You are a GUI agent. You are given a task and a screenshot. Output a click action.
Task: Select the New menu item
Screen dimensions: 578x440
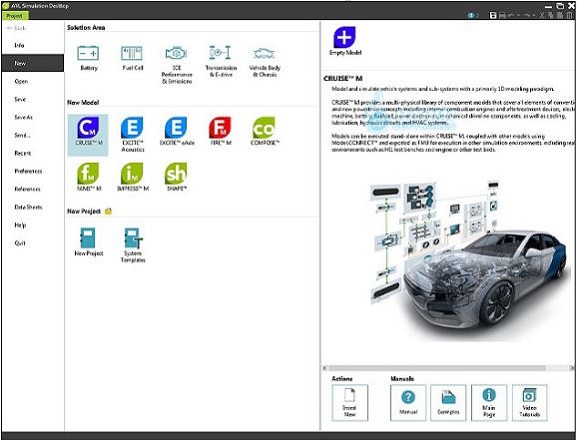[33, 63]
